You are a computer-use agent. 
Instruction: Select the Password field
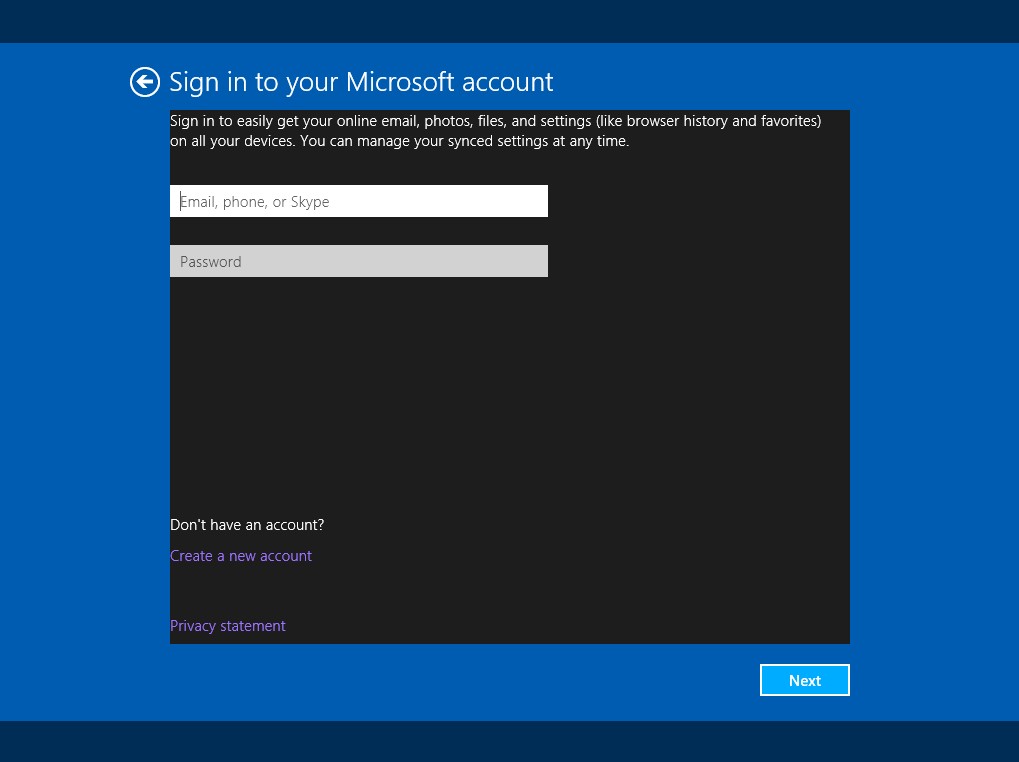click(x=359, y=261)
